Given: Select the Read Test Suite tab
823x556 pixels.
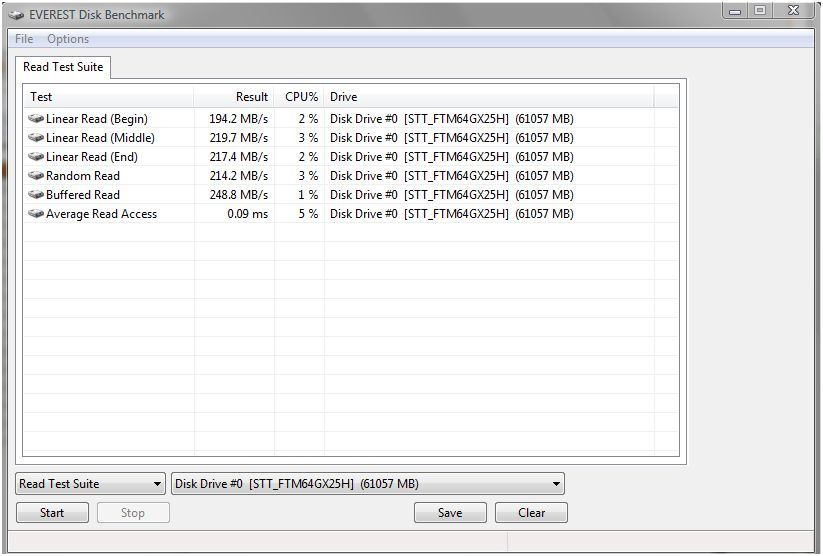Looking at the screenshot, I should [63, 67].
